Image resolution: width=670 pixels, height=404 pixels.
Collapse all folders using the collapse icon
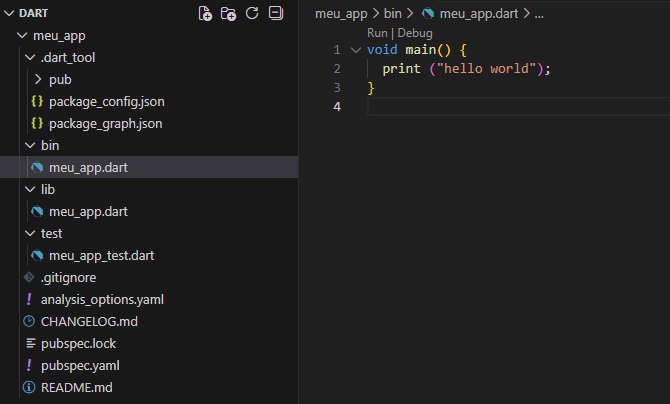[276, 13]
